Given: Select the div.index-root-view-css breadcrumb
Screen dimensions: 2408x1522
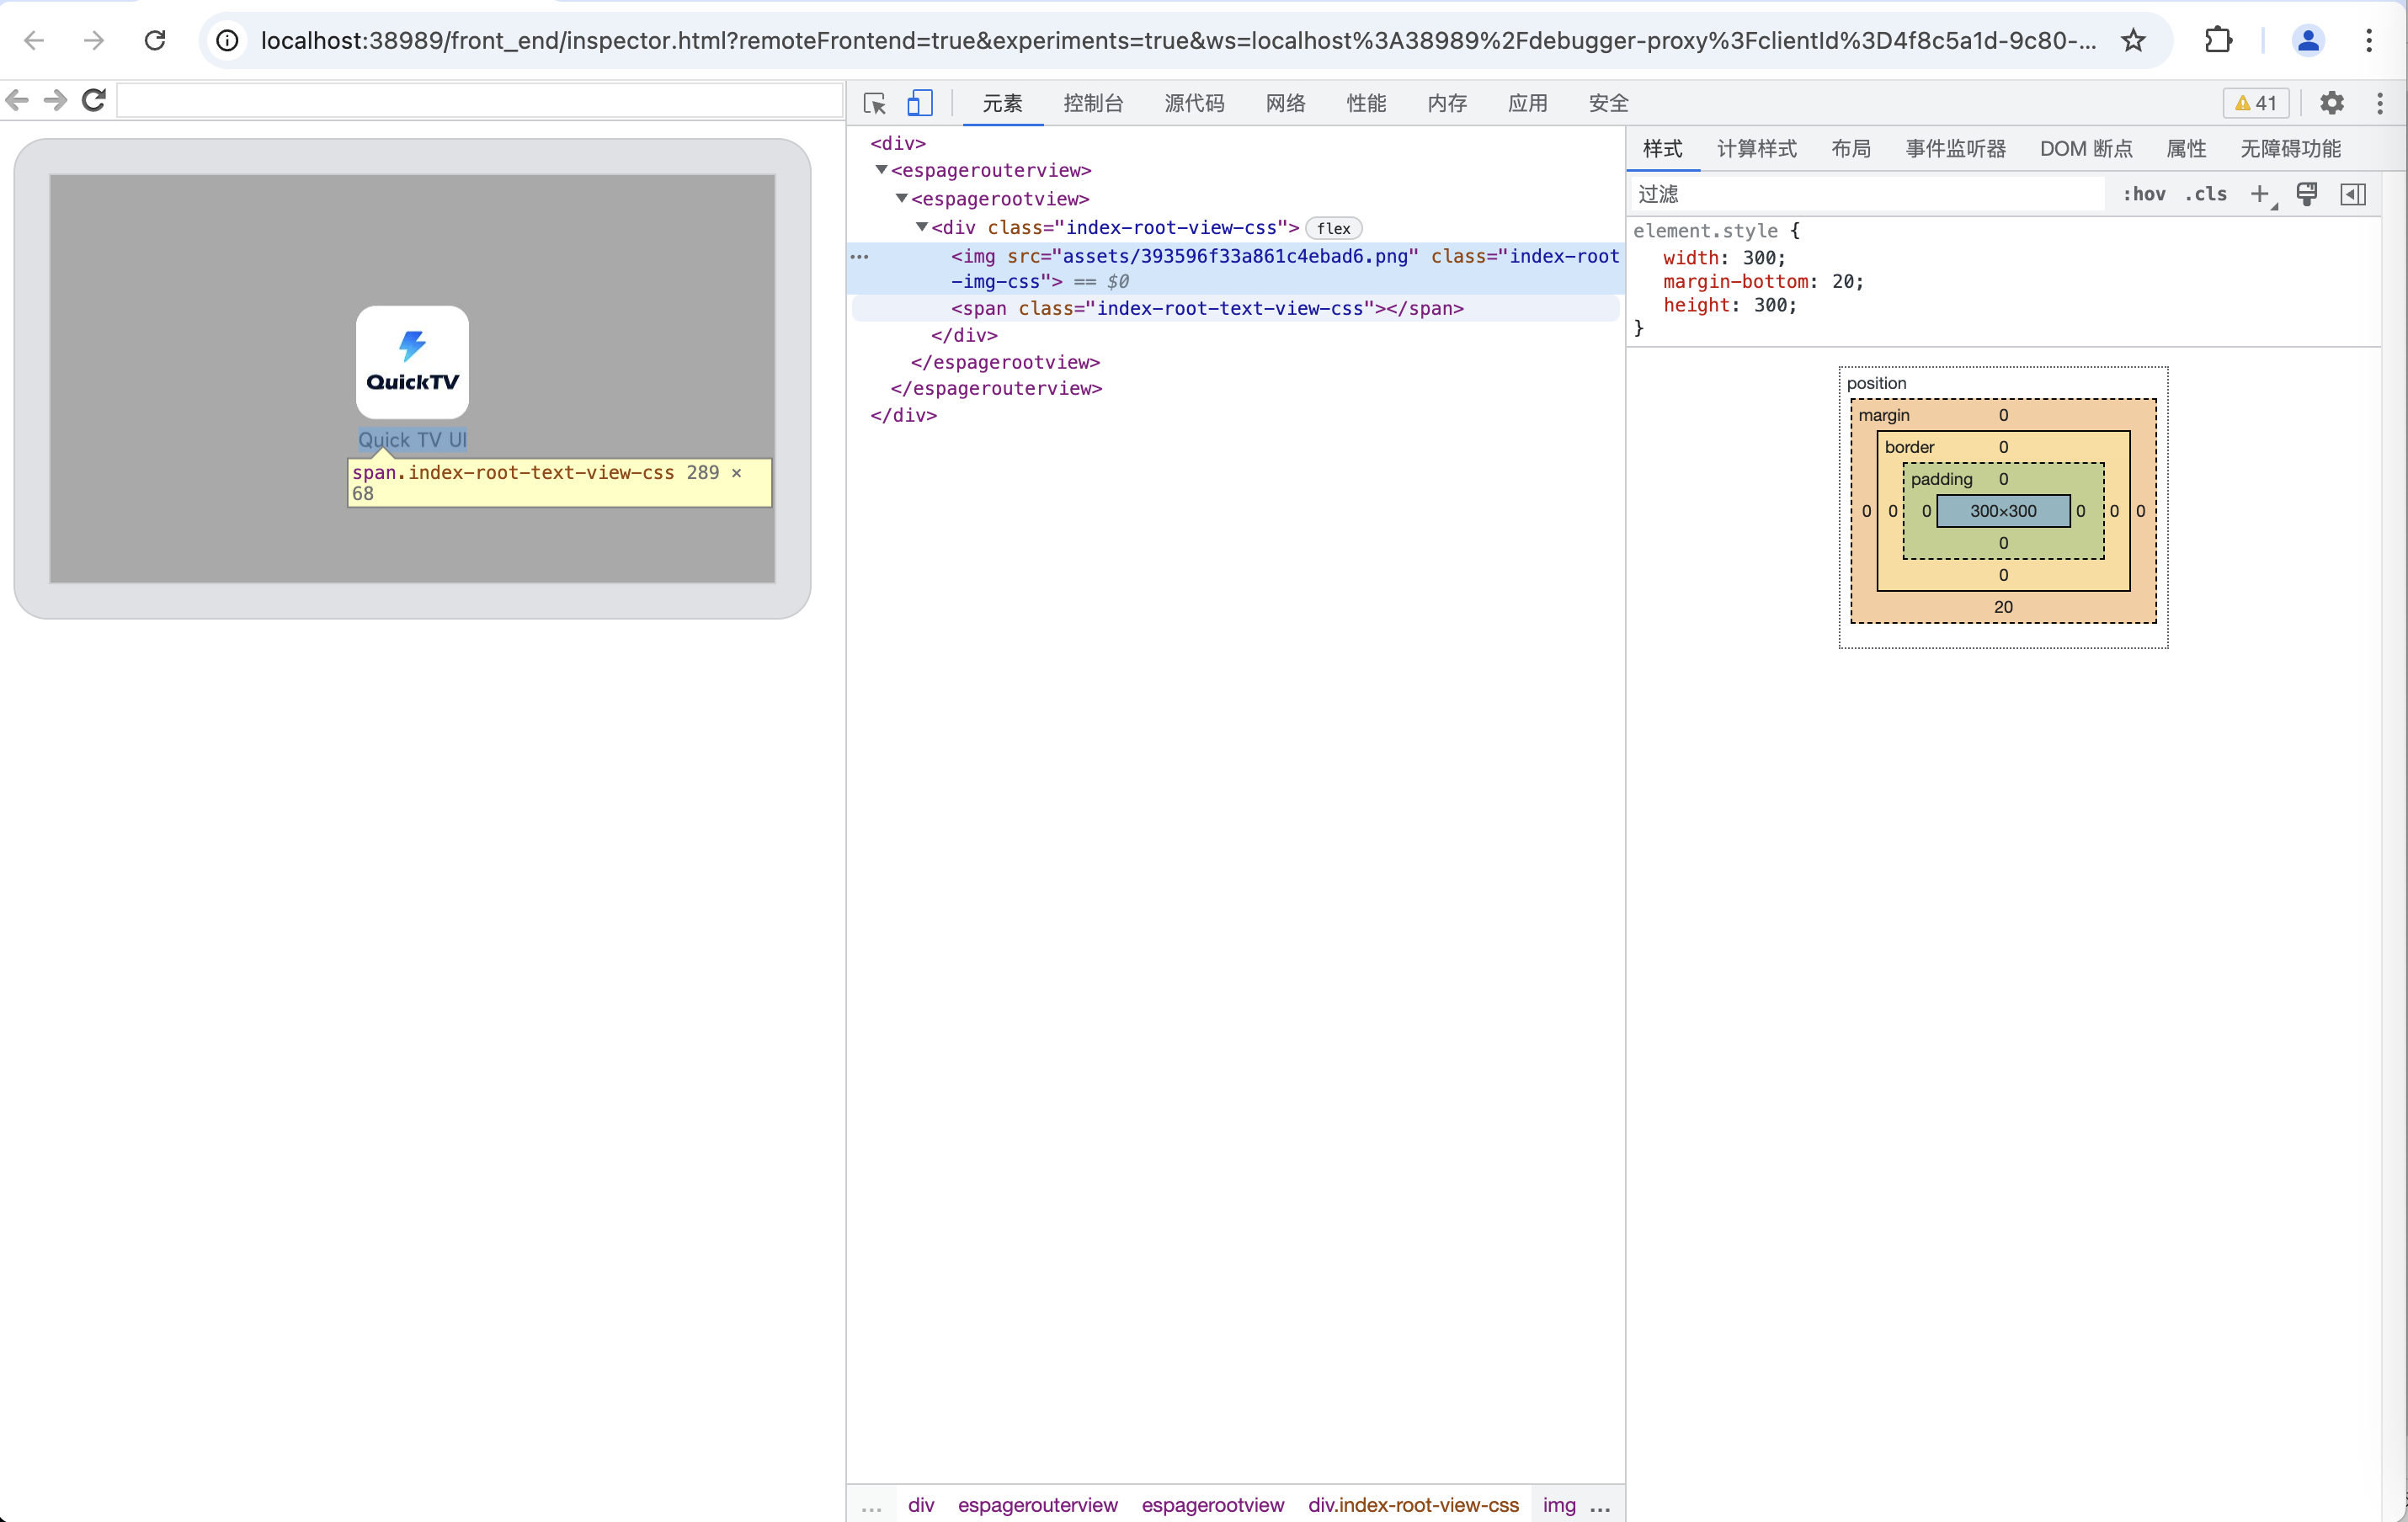Looking at the screenshot, I should tap(1413, 1505).
